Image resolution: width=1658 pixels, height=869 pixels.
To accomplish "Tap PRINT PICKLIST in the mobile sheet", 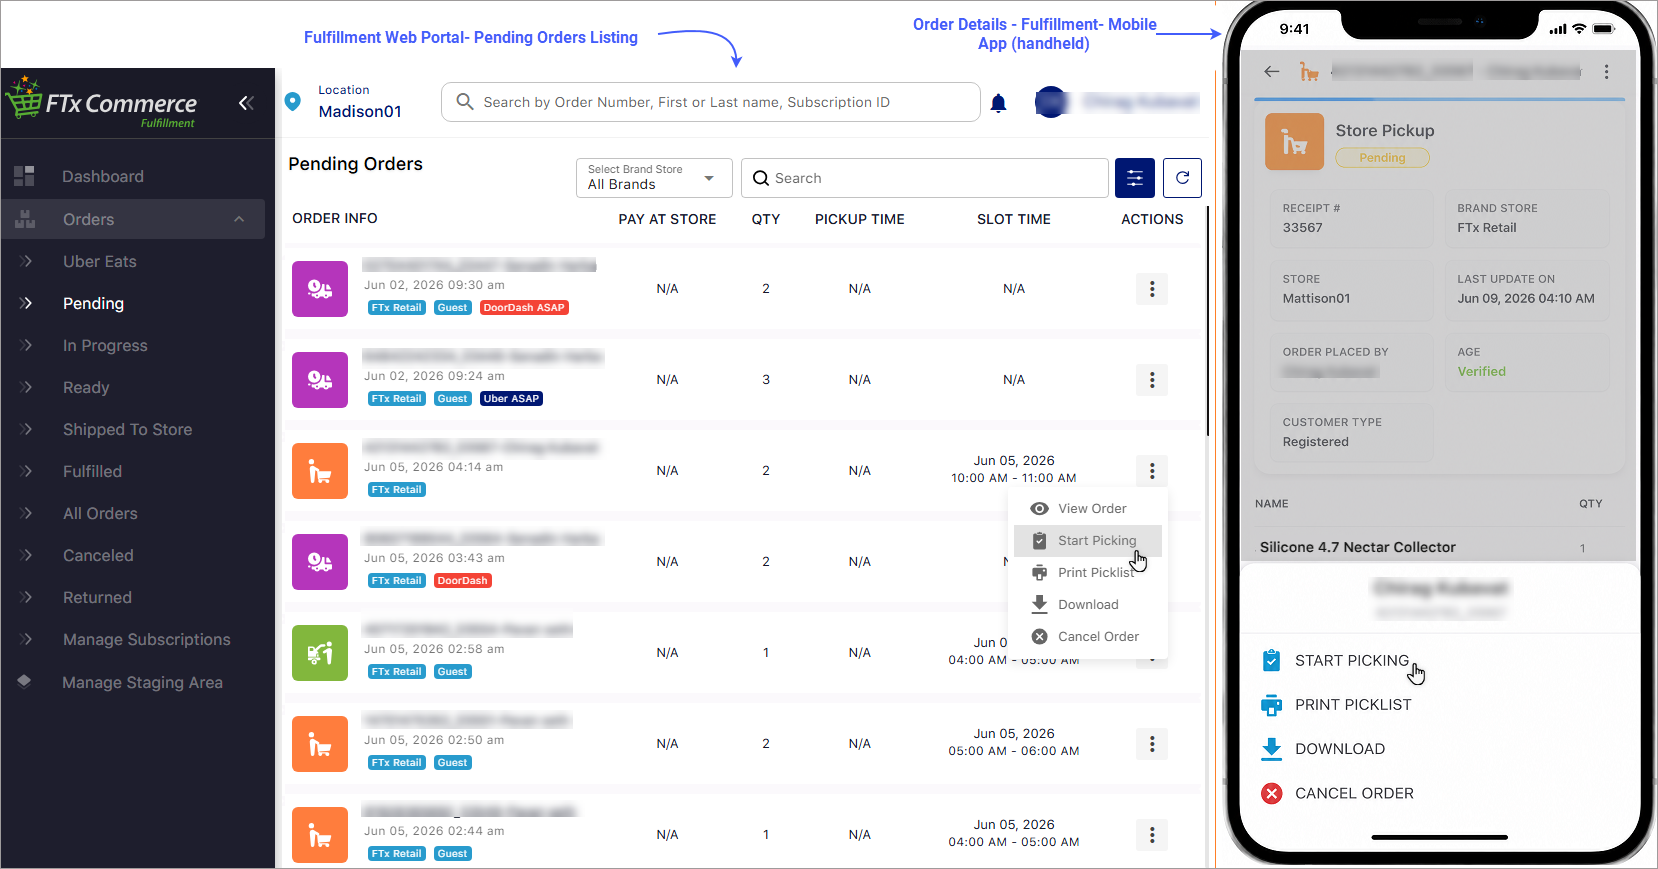I will [x=1353, y=705].
